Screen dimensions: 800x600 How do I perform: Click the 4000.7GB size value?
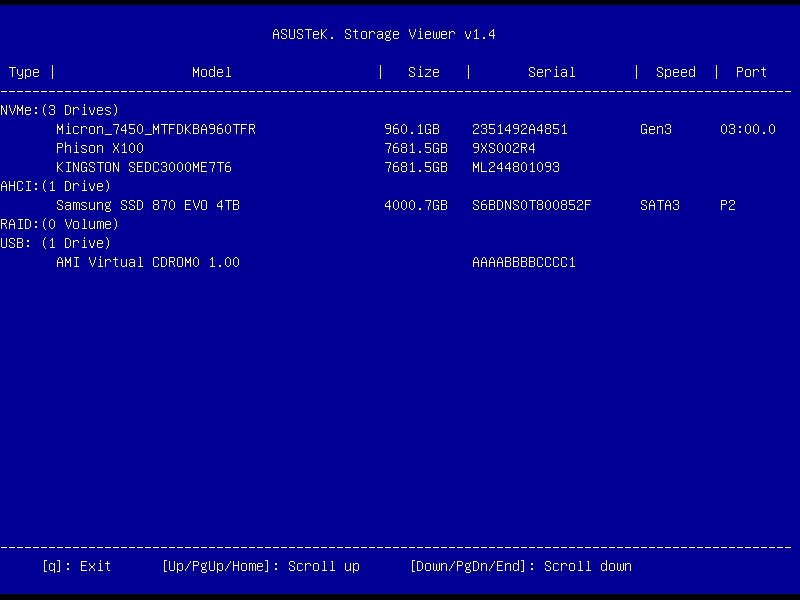click(416, 205)
